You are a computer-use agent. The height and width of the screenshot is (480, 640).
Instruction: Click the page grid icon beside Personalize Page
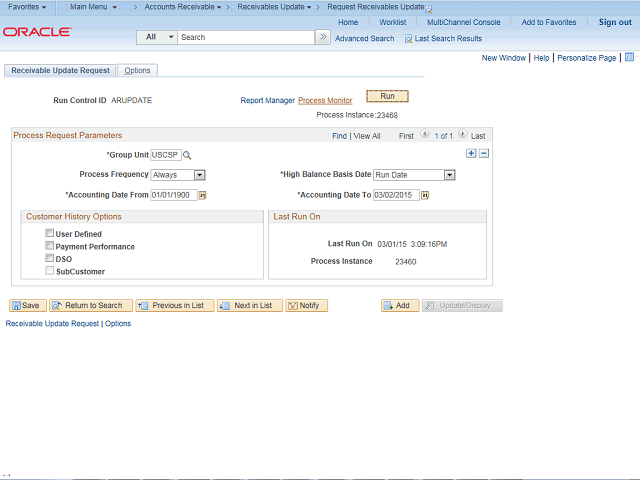(x=629, y=57)
